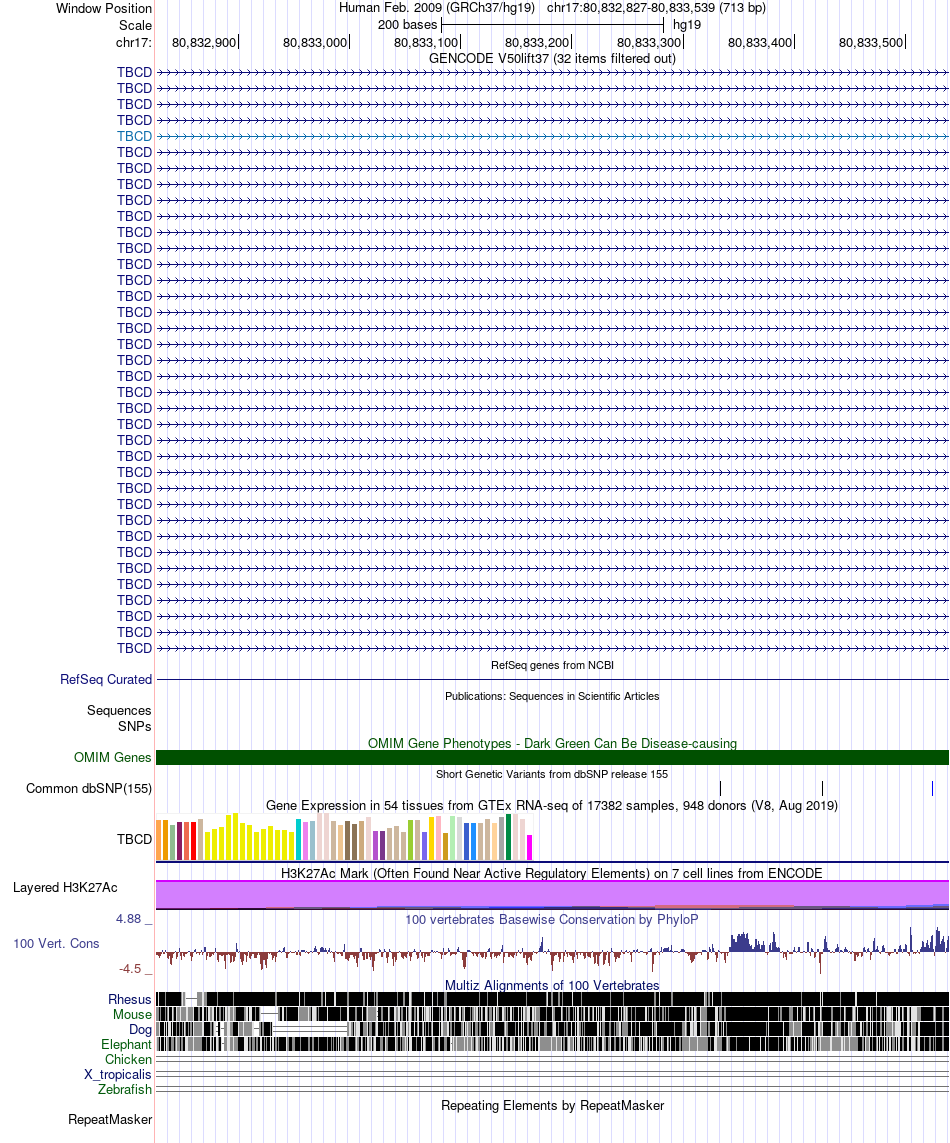Click the 'Human Feb. 2009 (GRCh37/hg19)' text
Image resolution: width=950 pixels, height=1143 pixels.
[x=437, y=8]
